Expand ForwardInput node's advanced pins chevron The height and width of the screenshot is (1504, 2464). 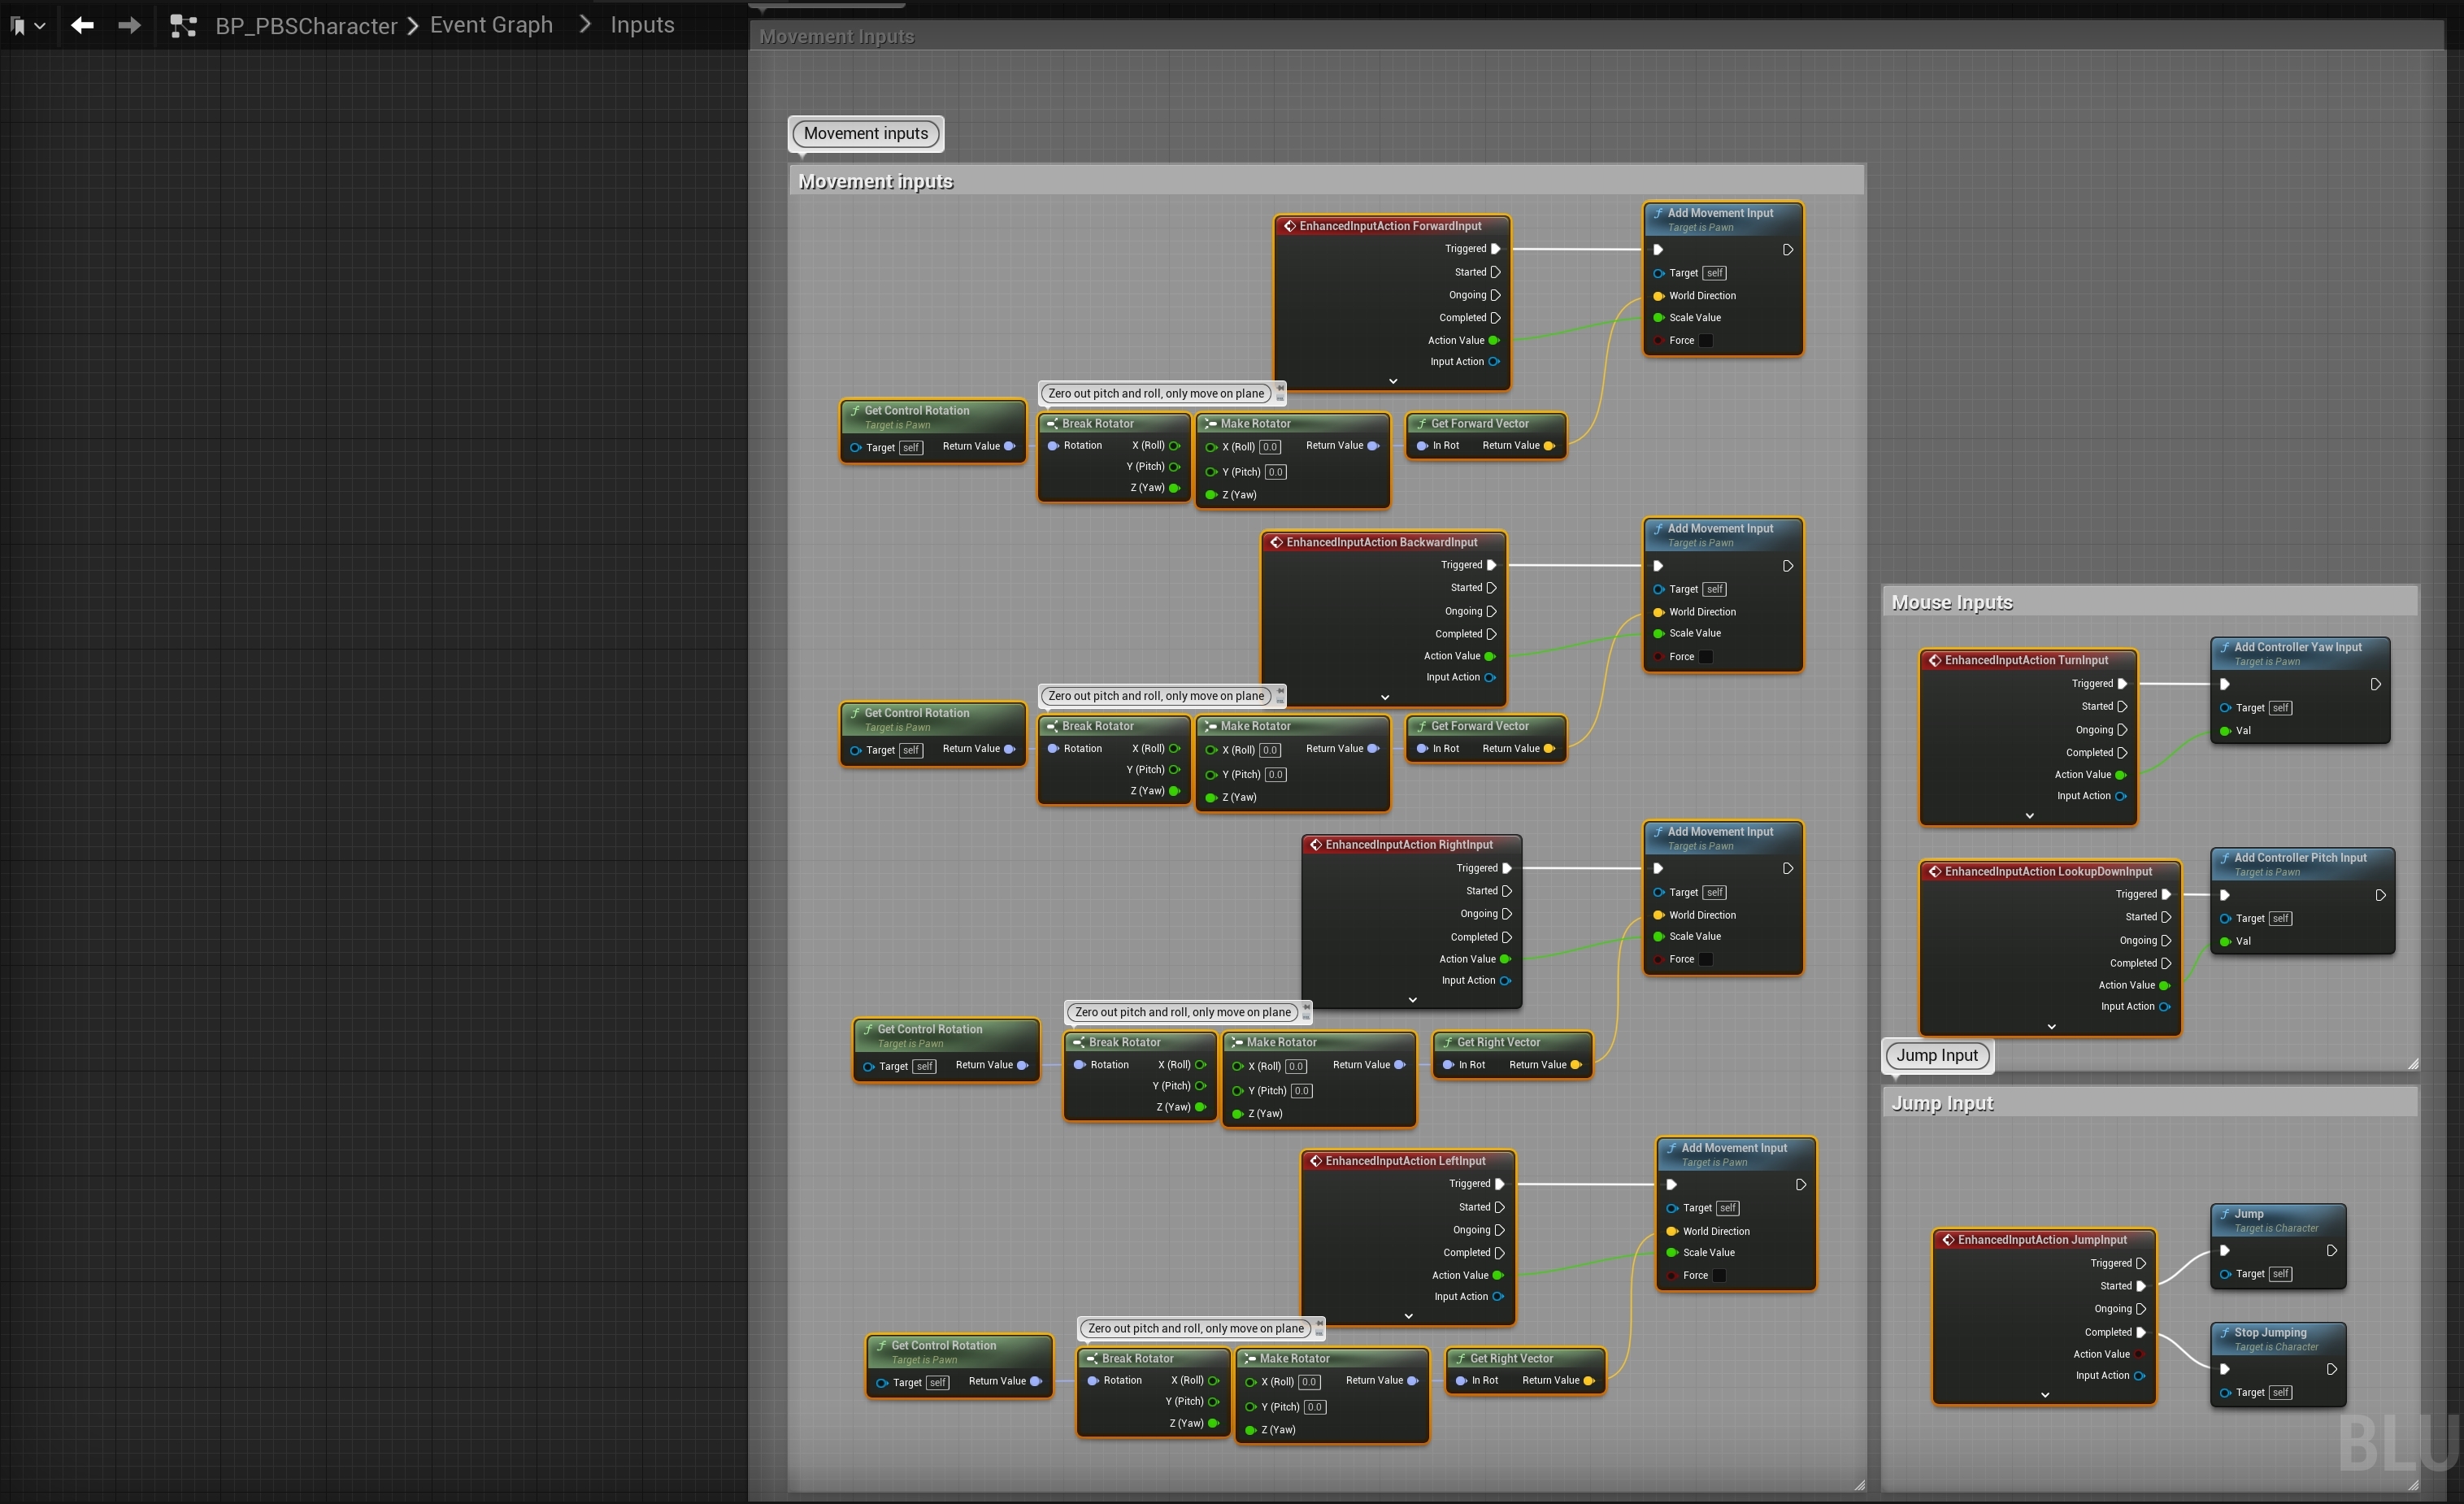tap(1393, 381)
